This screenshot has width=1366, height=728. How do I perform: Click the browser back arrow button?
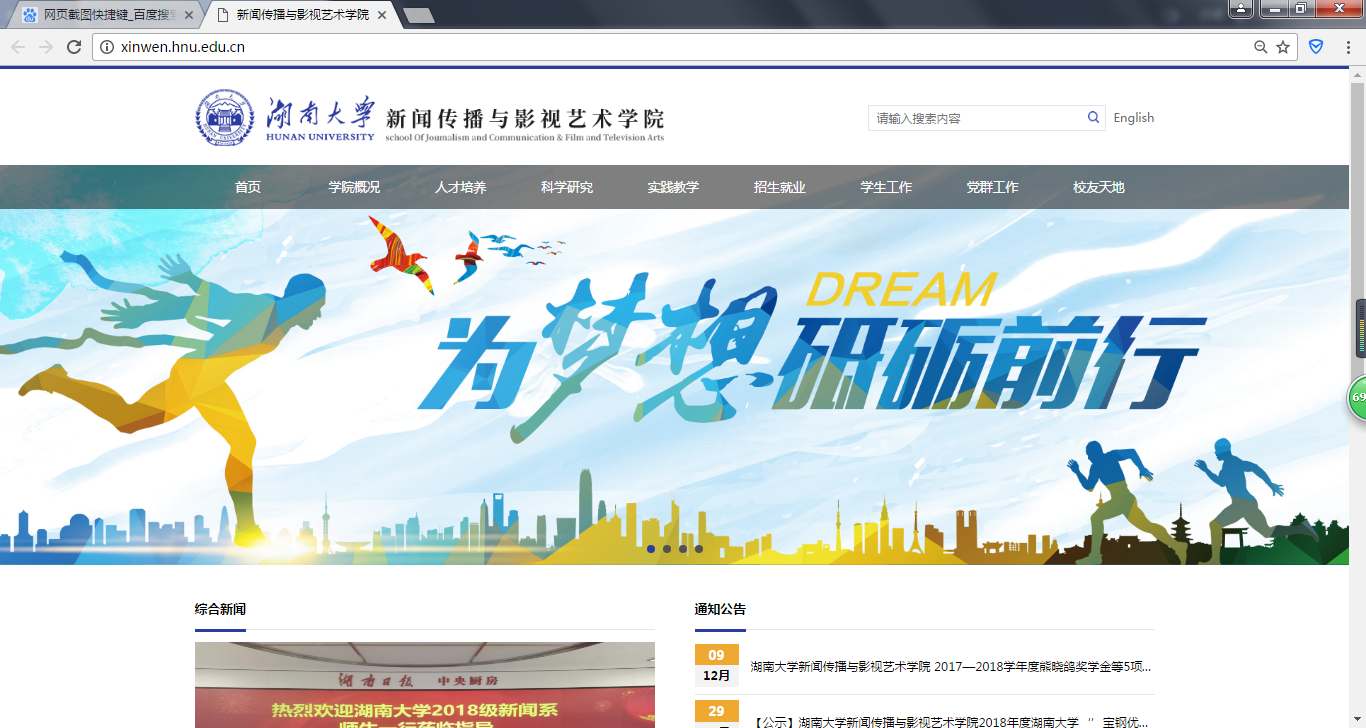point(18,47)
